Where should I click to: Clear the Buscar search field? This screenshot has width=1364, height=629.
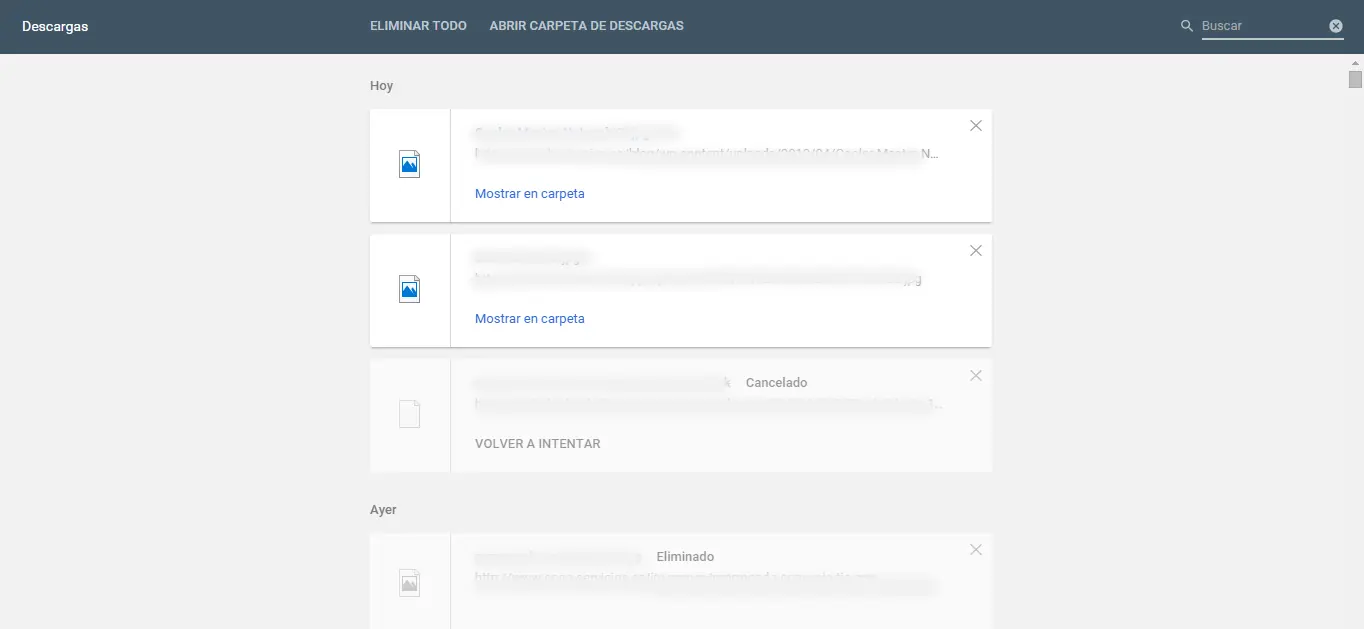point(1336,26)
